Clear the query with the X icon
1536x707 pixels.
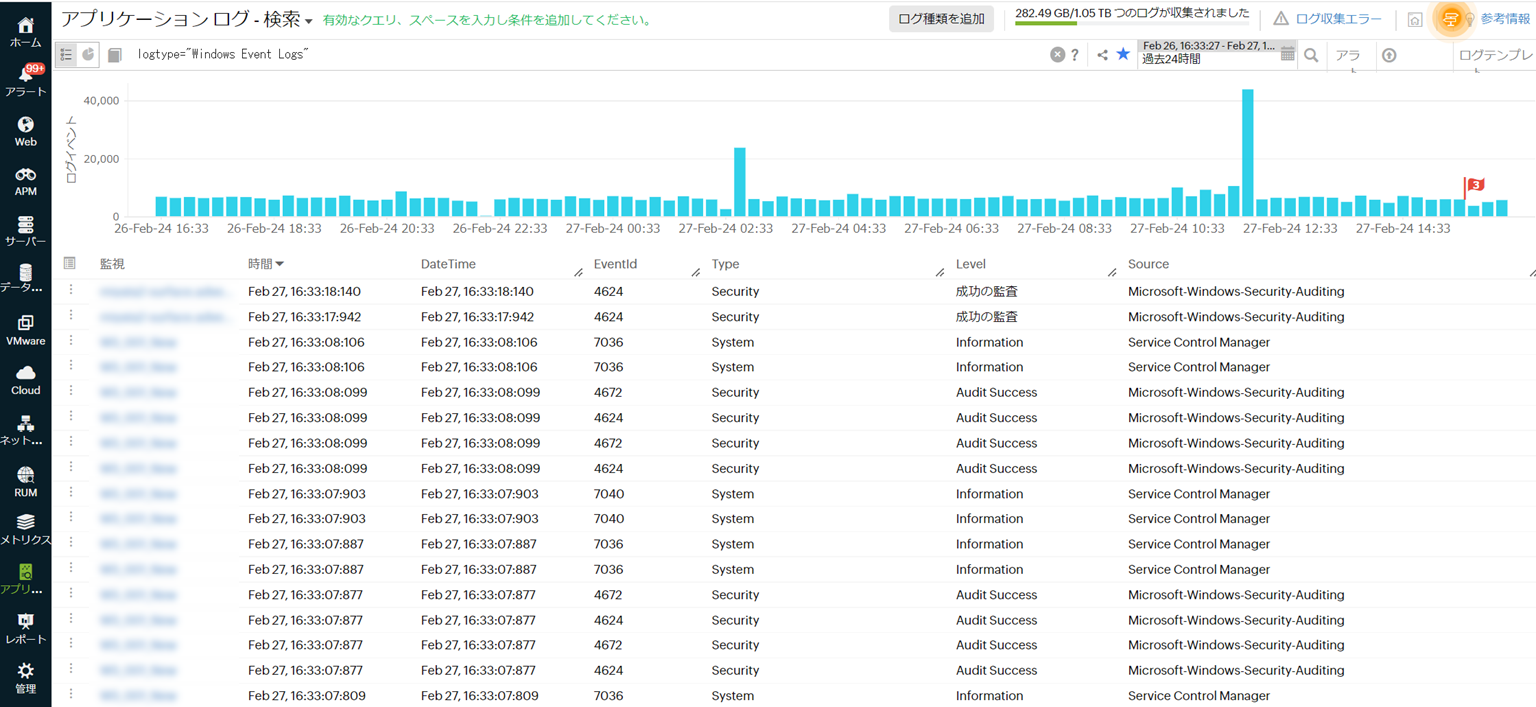point(1057,55)
